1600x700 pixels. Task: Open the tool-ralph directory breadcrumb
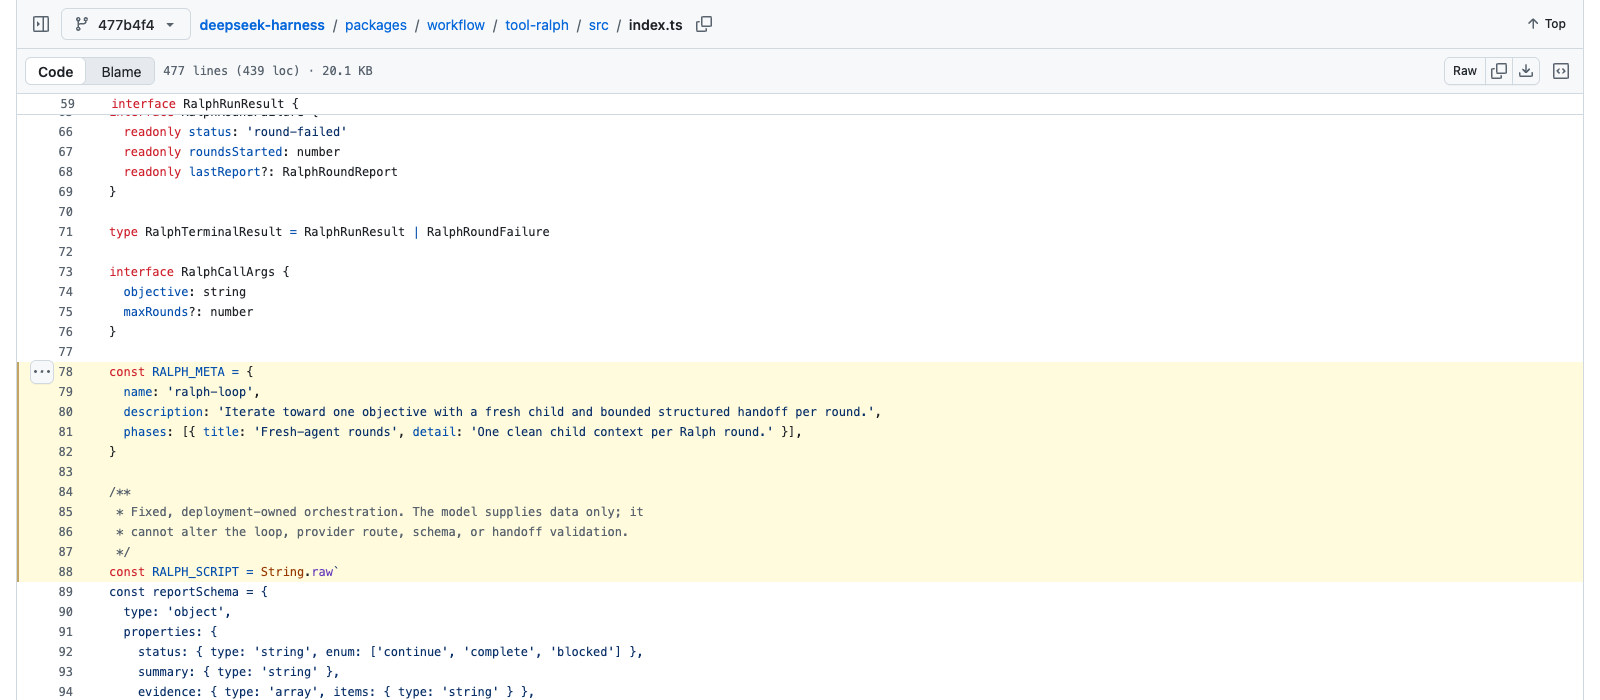537,25
